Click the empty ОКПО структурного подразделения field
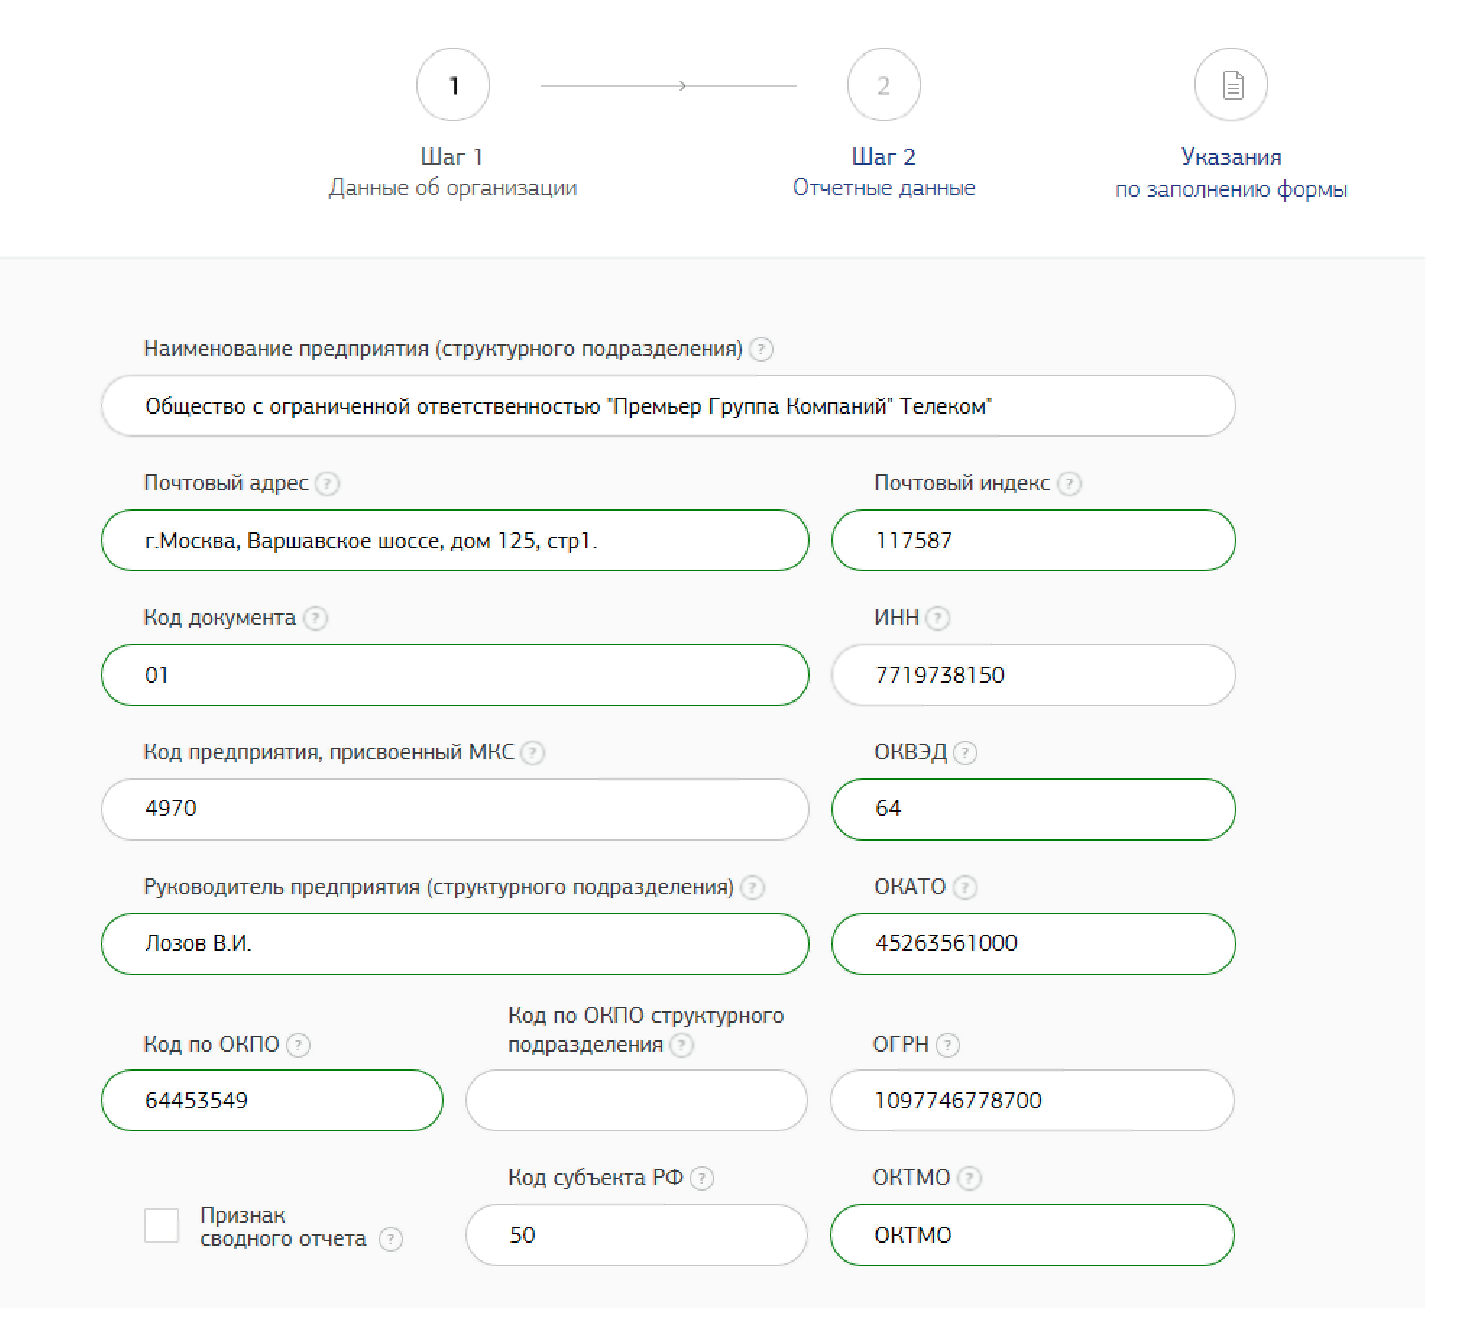This screenshot has height=1325, width=1482. tap(636, 1100)
